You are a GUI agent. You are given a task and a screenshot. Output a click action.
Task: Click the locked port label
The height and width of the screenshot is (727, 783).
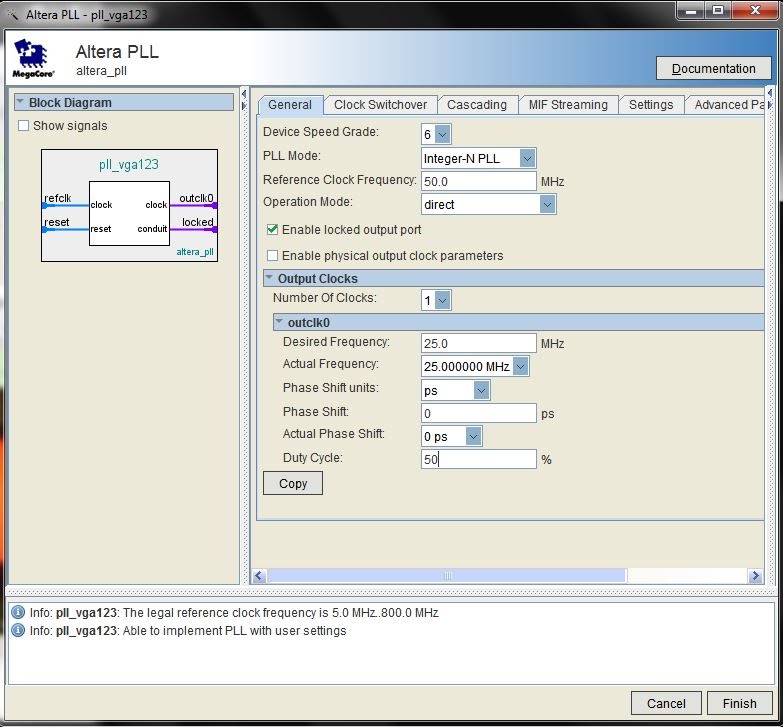point(198,222)
